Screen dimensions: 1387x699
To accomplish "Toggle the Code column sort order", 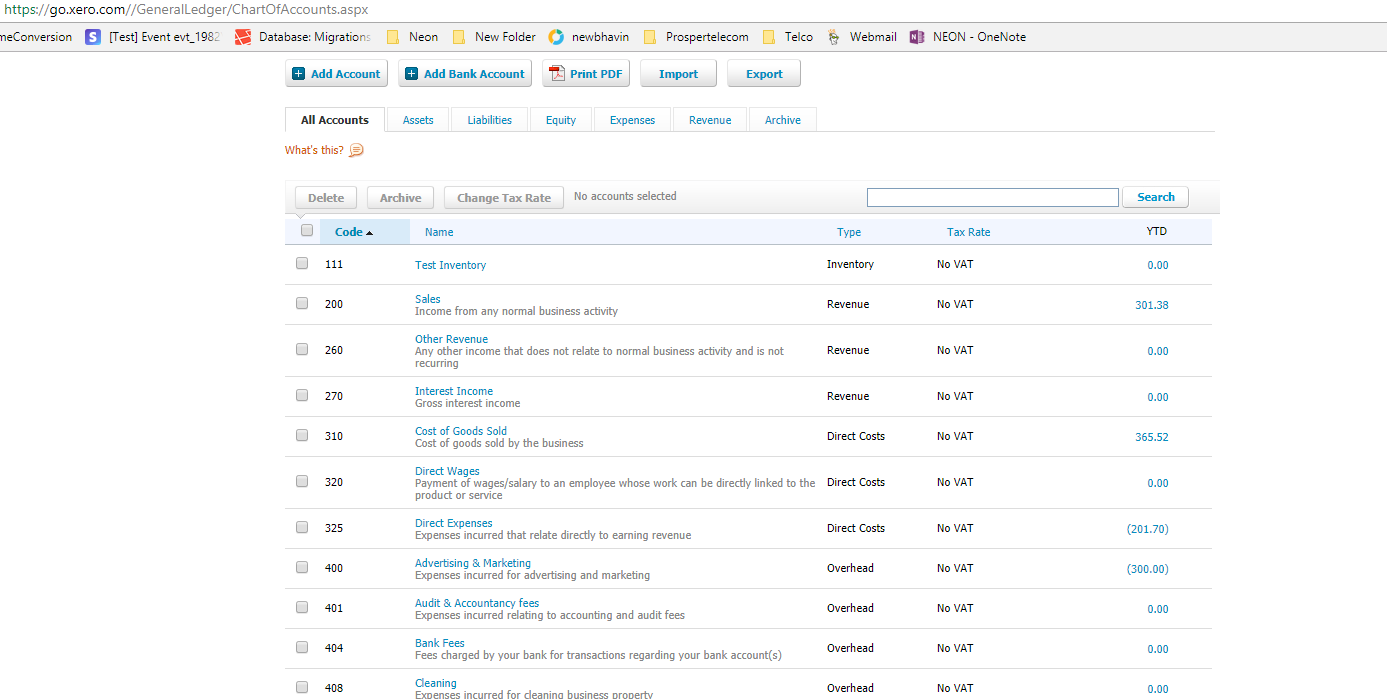I will 350,231.
